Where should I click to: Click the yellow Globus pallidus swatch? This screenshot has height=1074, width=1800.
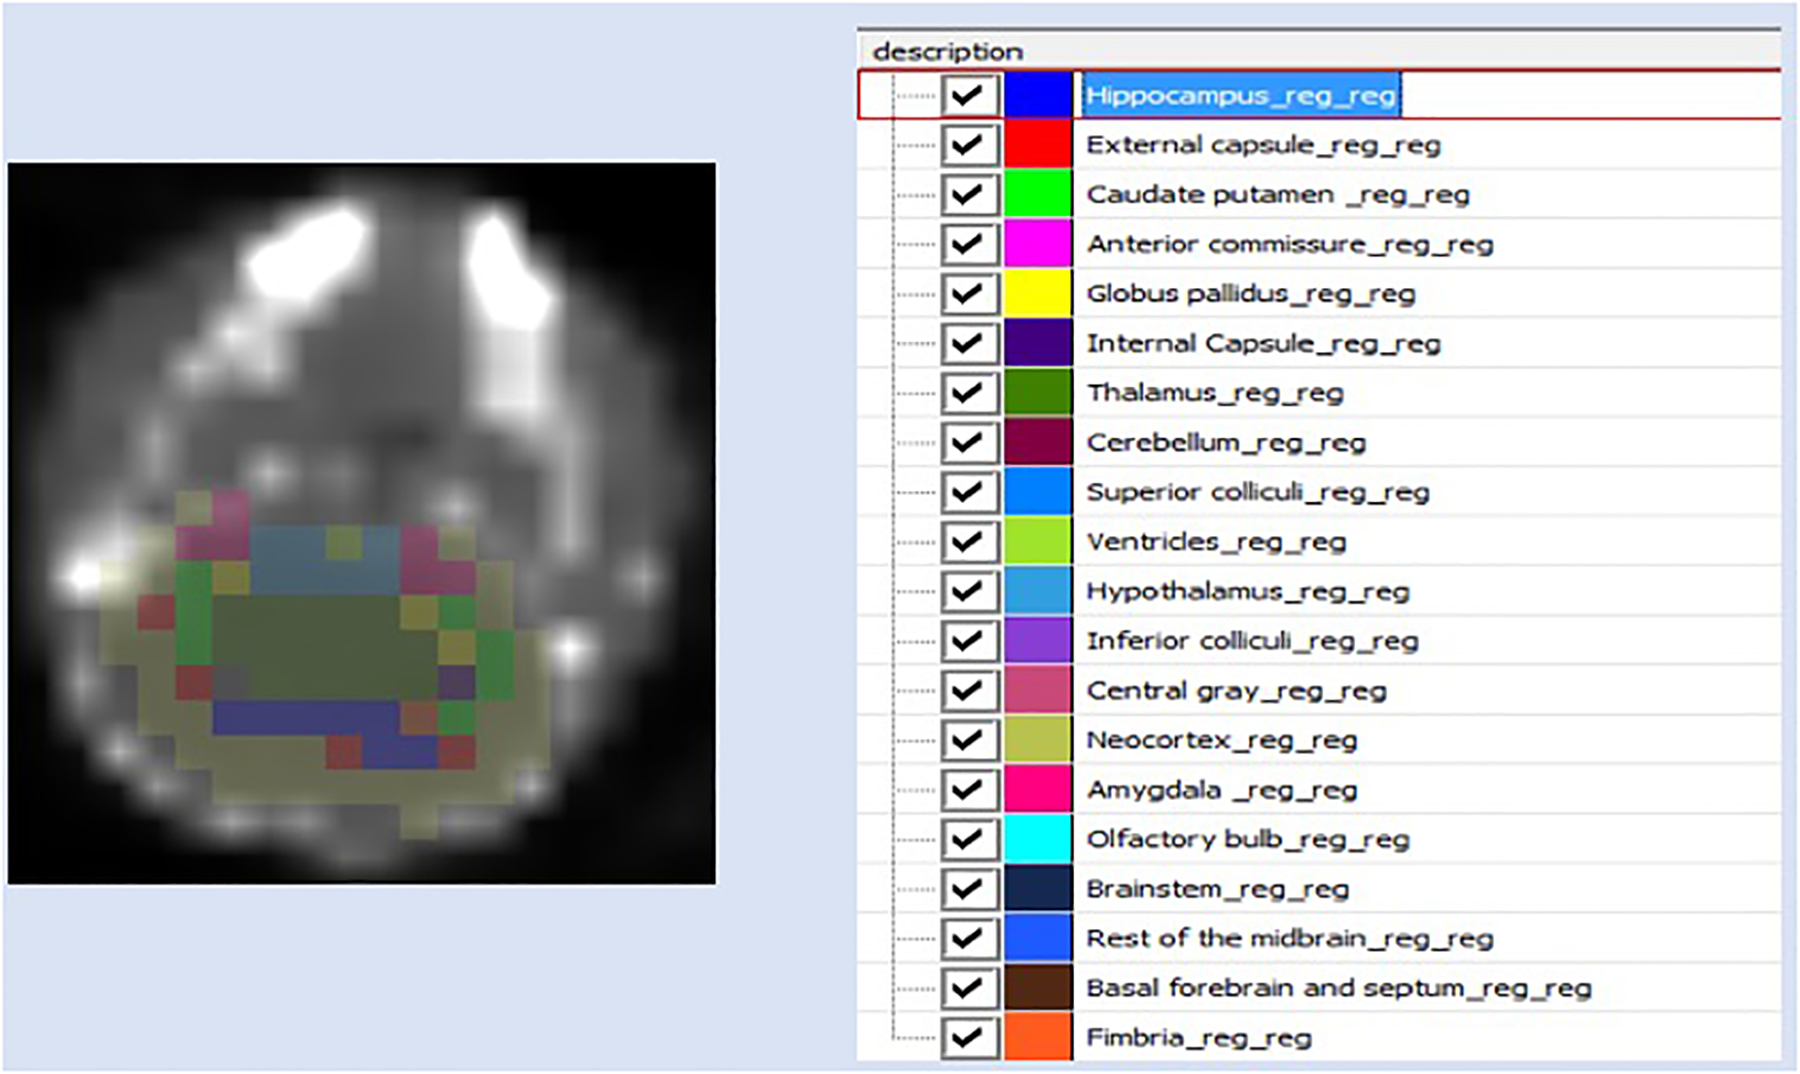click(x=1038, y=293)
